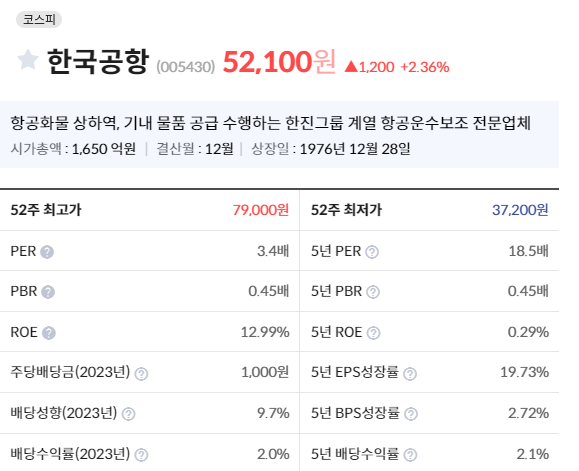This screenshot has height=471, width=579.
Task: Click the 5년 배당수익률 value 2.1%
Action: pos(533,454)
